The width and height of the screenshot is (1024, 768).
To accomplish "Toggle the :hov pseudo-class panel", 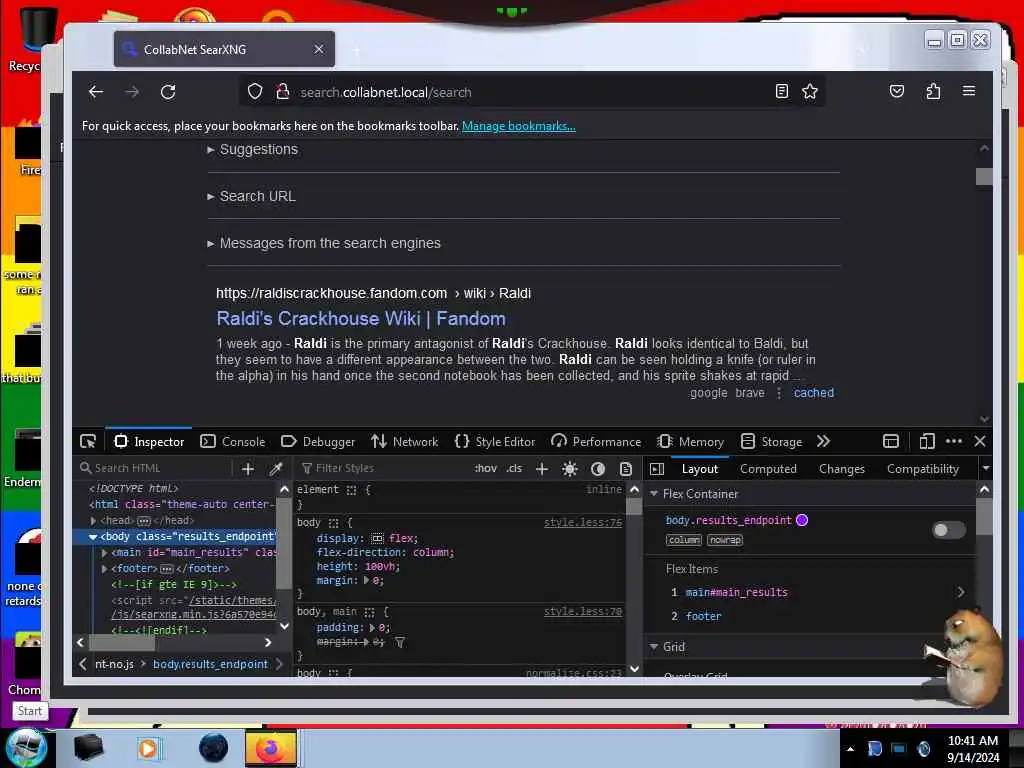I will [x=485, y=468].
